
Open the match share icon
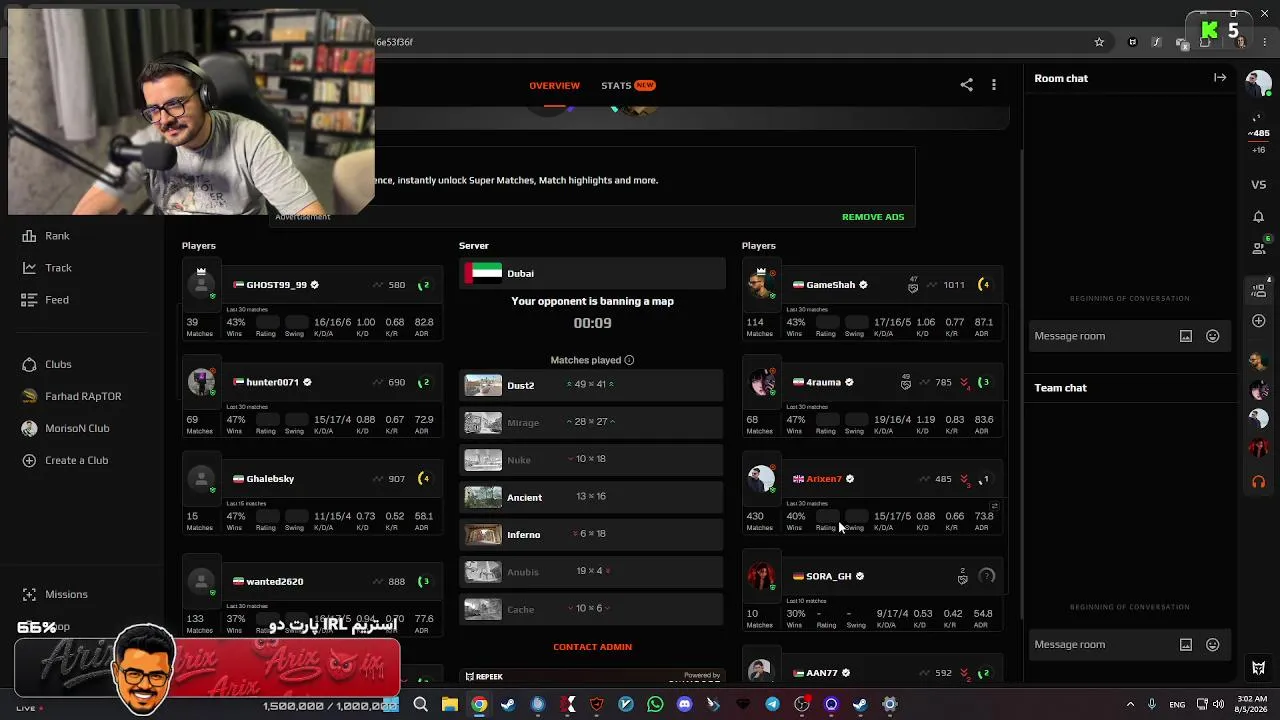coord(966,85)
